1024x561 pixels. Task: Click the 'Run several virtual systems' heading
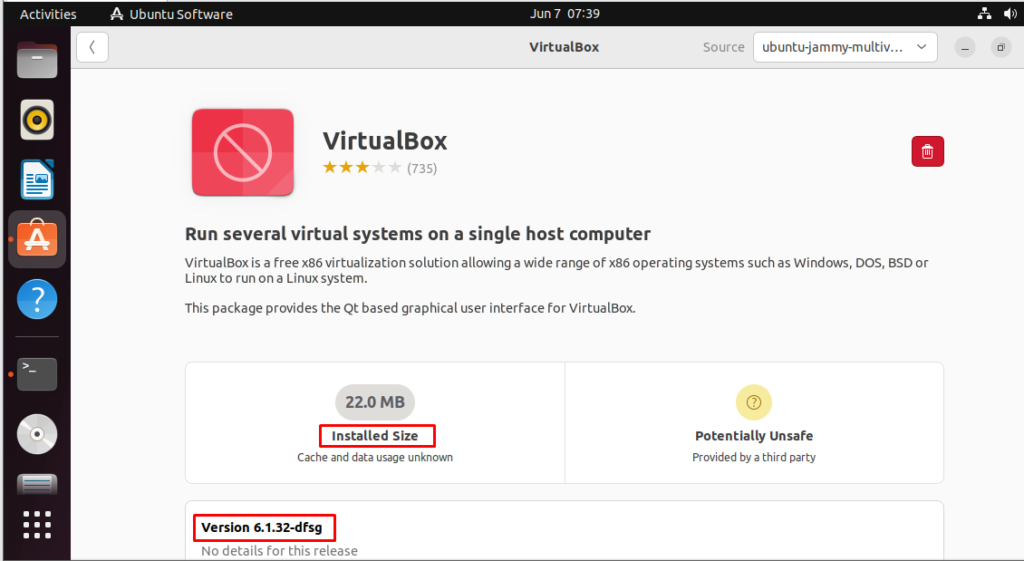[x=418, y=234]
